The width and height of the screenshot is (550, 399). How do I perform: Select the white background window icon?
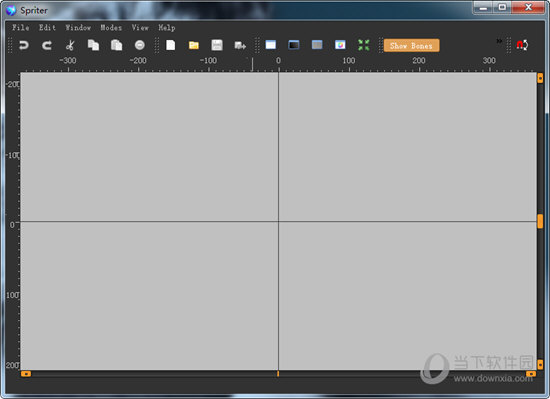(270, 45)
